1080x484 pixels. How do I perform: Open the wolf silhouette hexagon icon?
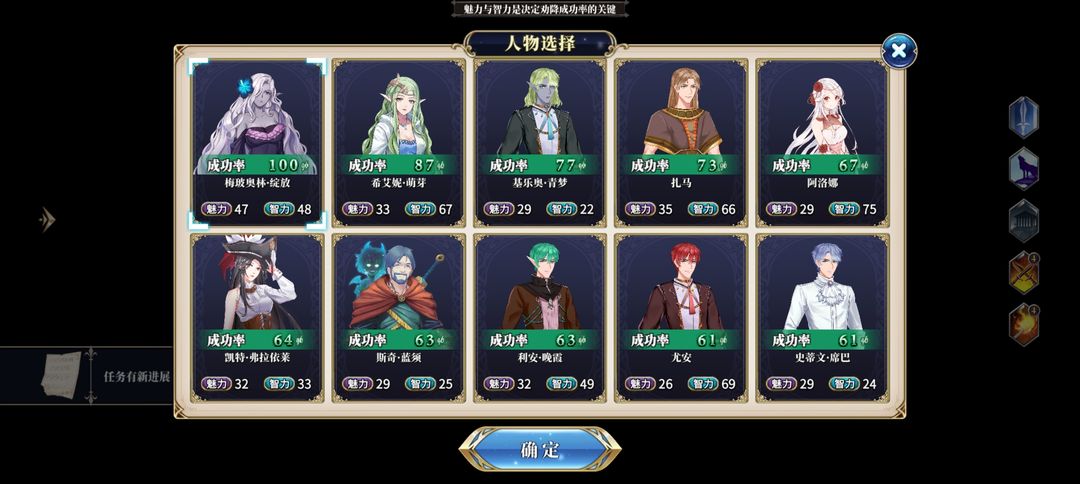1024,169
